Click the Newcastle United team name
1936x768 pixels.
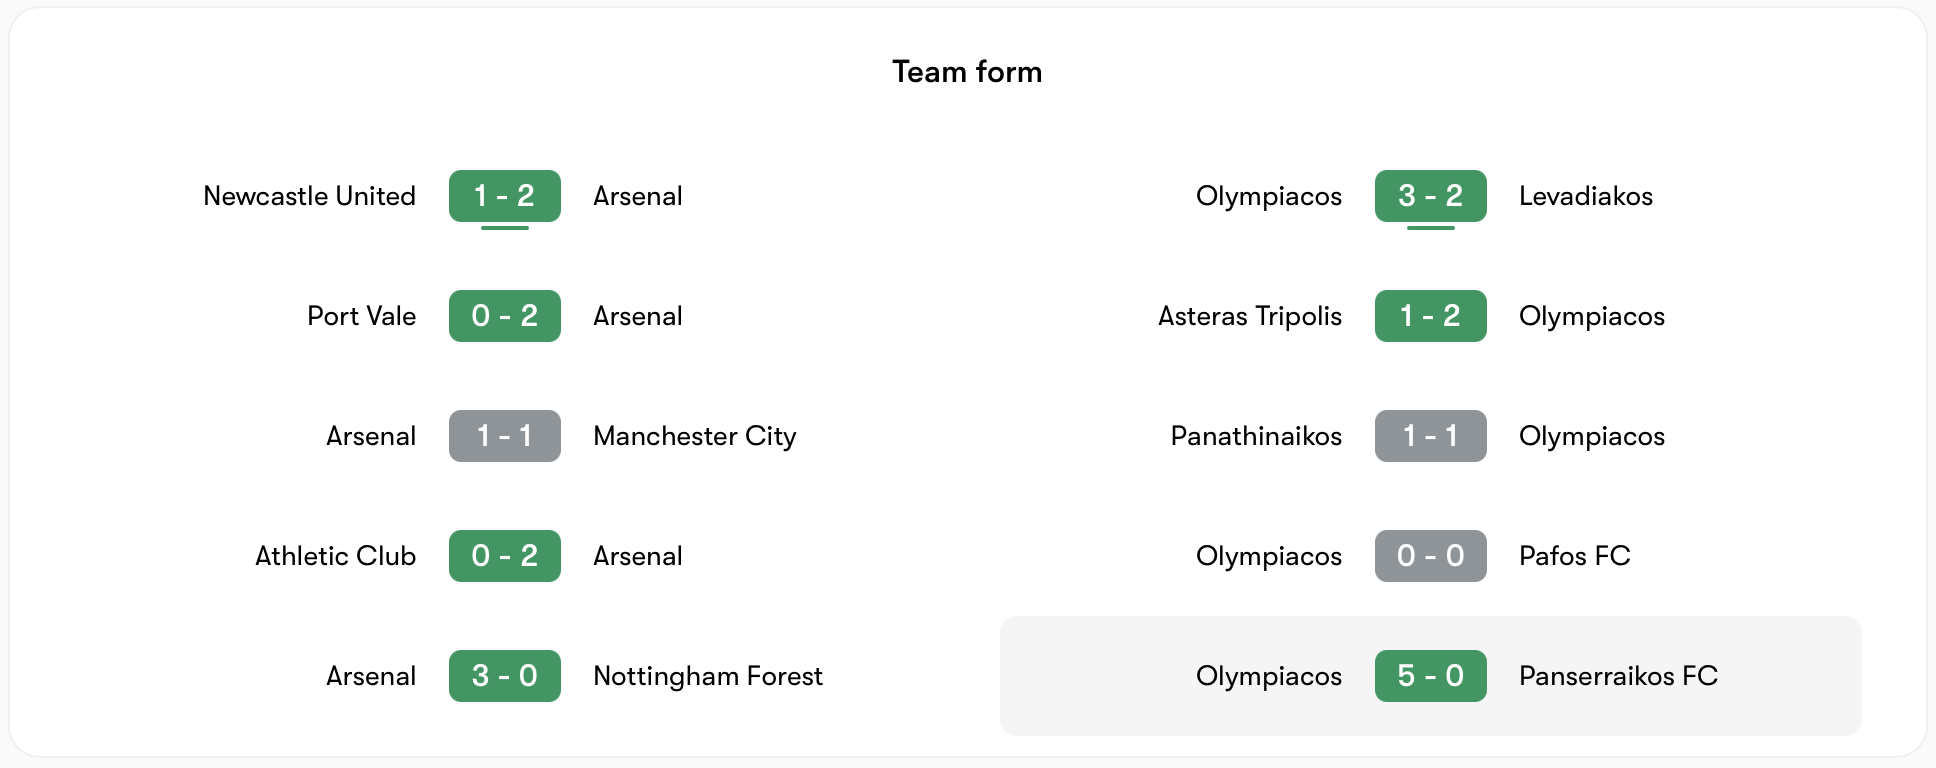[309, 196]
